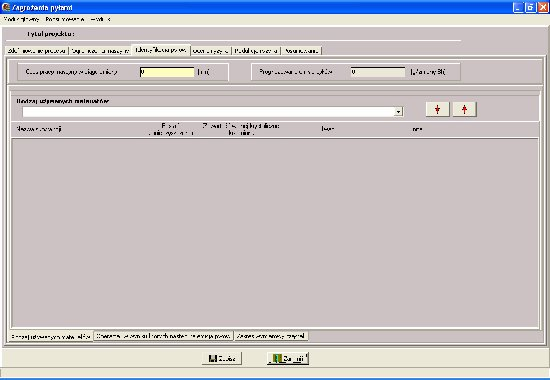Switch to the sixth, last upper tab

pyautogui.click(x=301, y=51)
